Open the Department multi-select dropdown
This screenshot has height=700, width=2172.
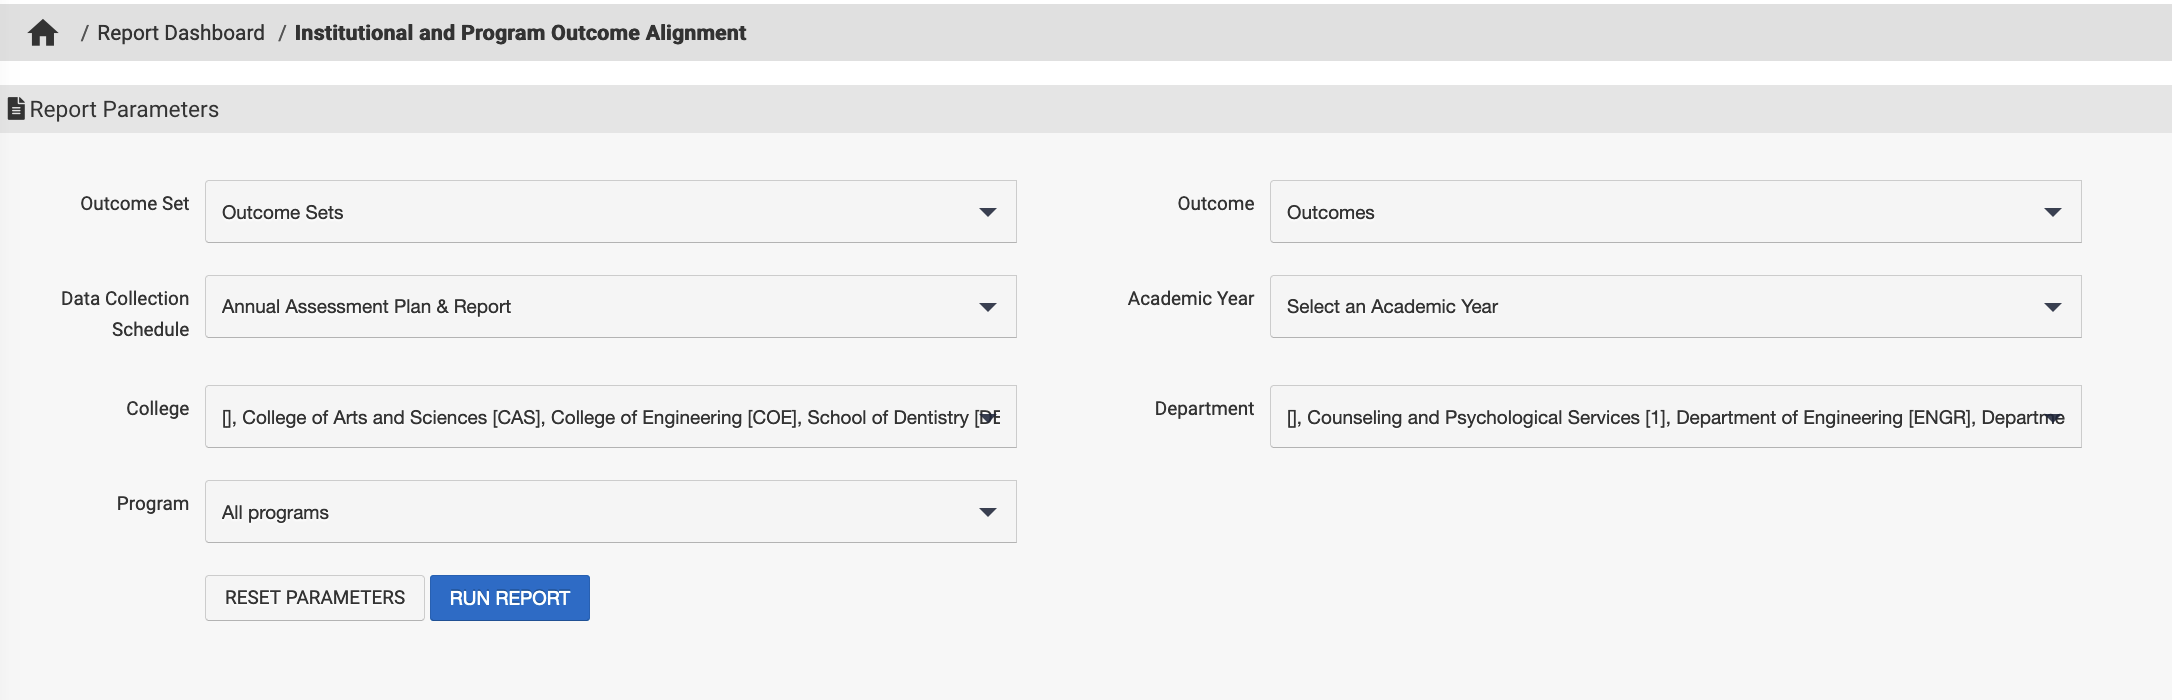pyautogui.click(x=1675, y=417)
